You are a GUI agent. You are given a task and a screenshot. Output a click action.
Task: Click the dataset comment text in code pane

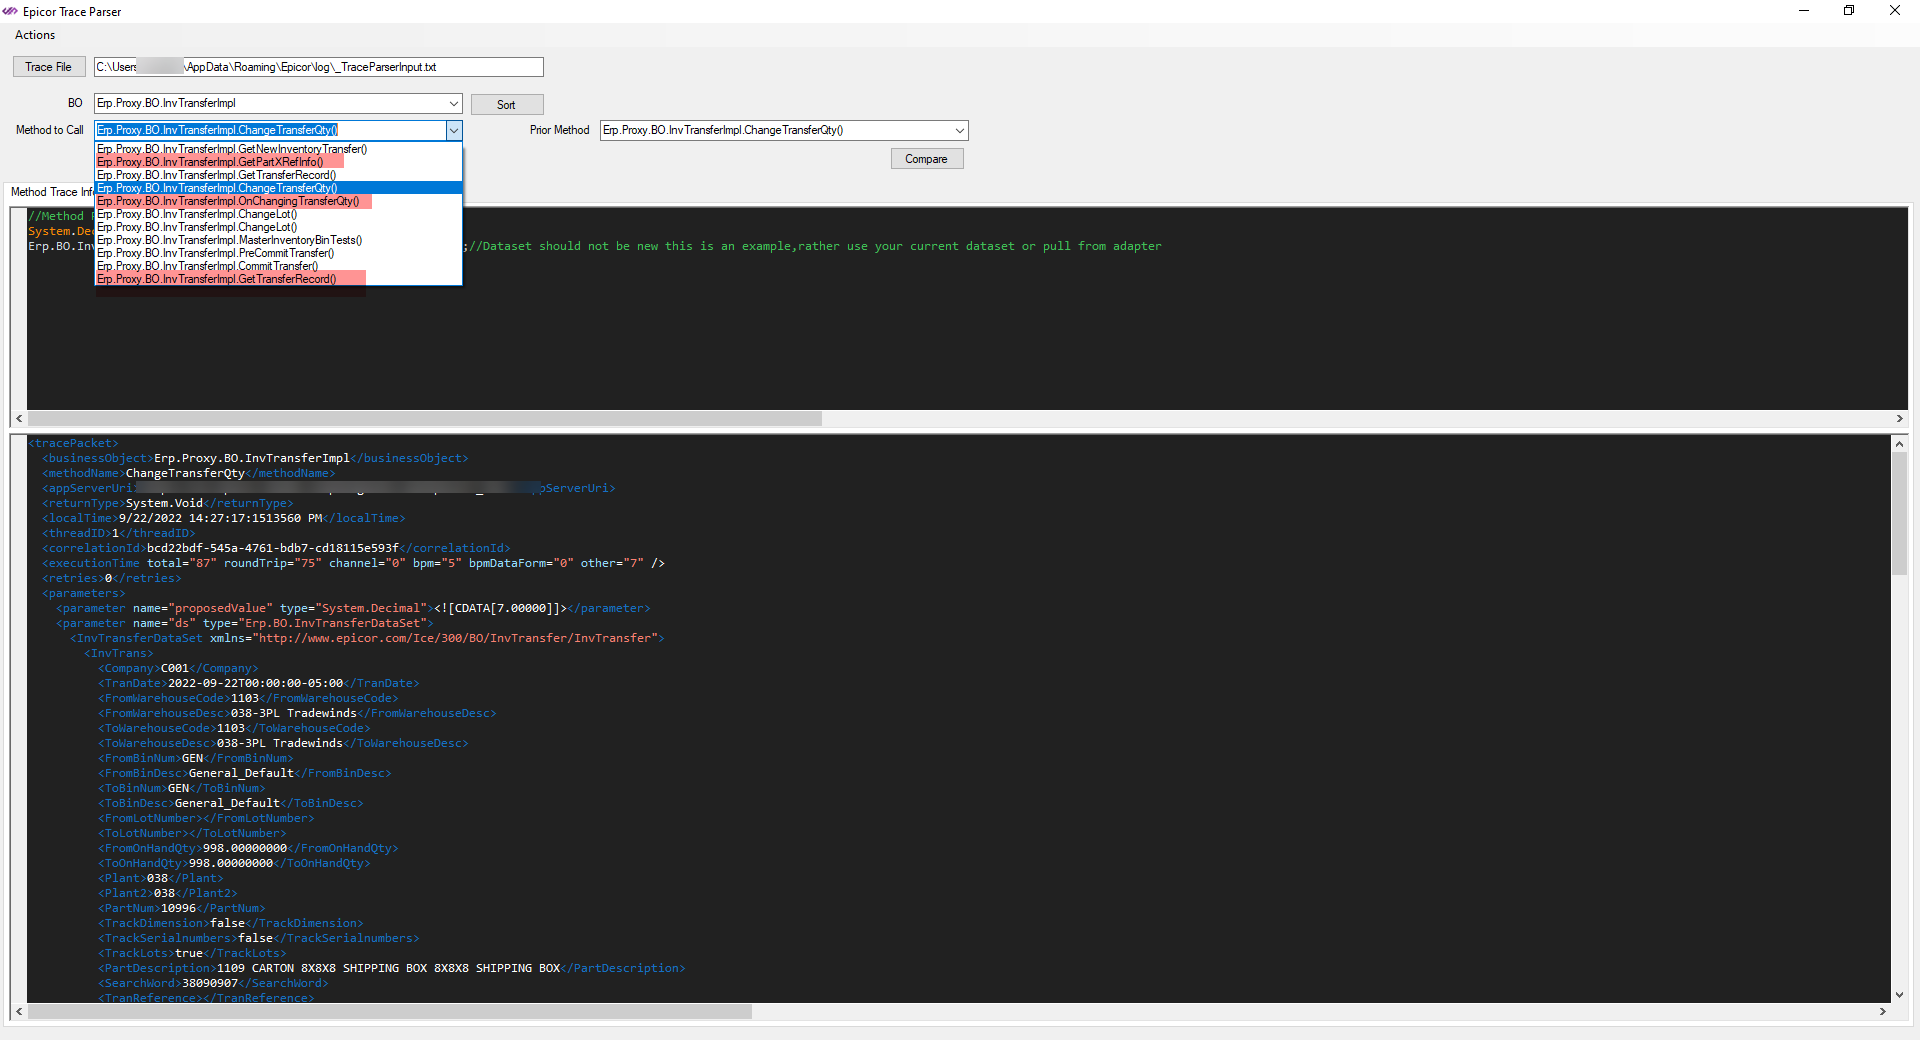(x=815, y=246)
